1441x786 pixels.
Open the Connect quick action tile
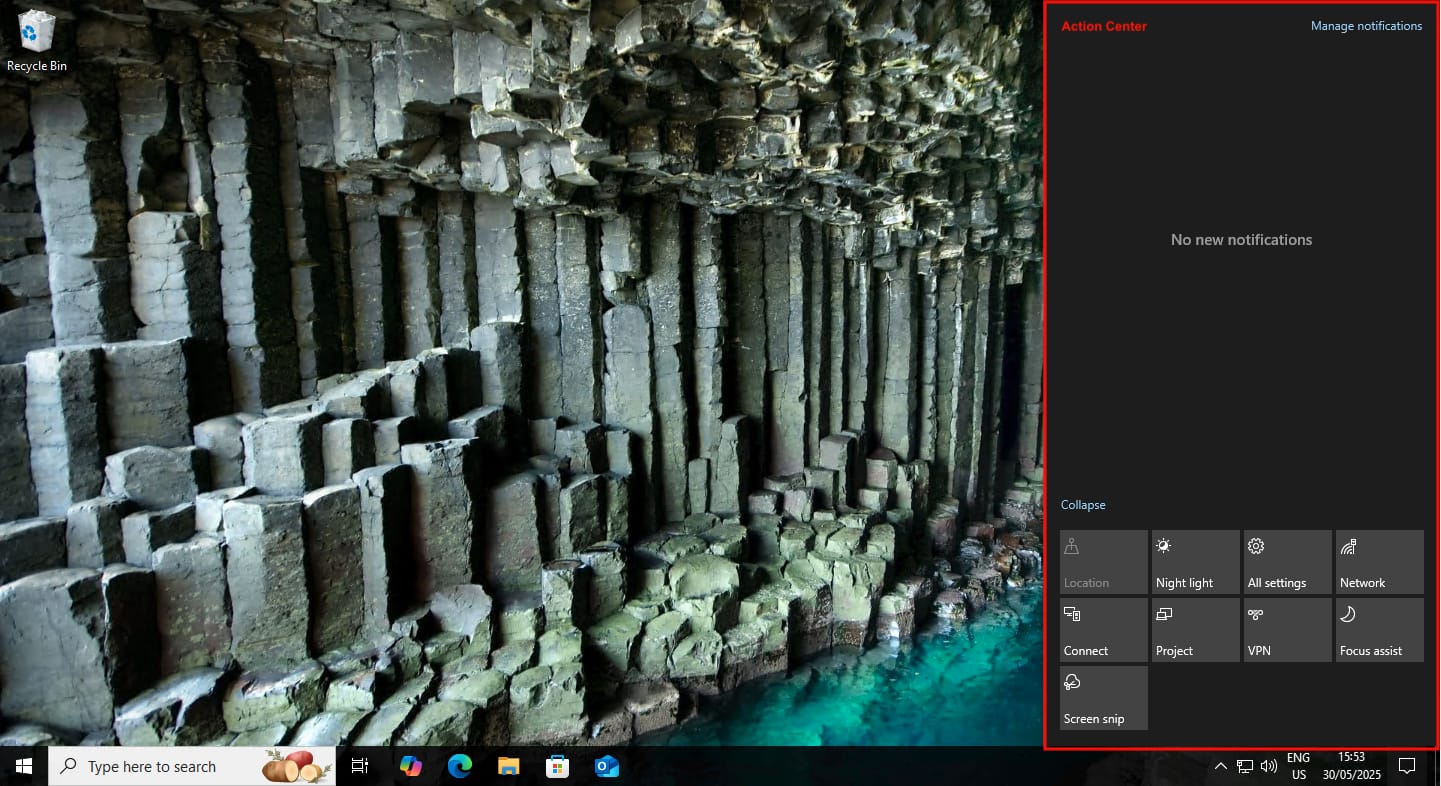[x=1104, y=630]
